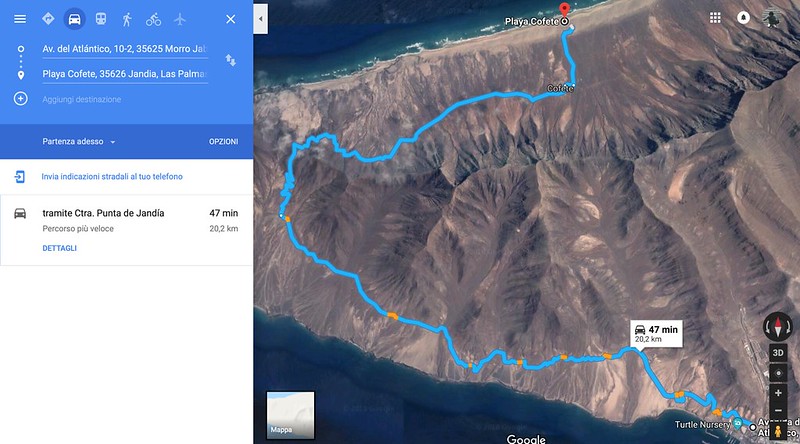Image resolution: width=800 pixels, height=444 pixels.
Task: Open OPZIONI route options
Action: pos(223,141)
